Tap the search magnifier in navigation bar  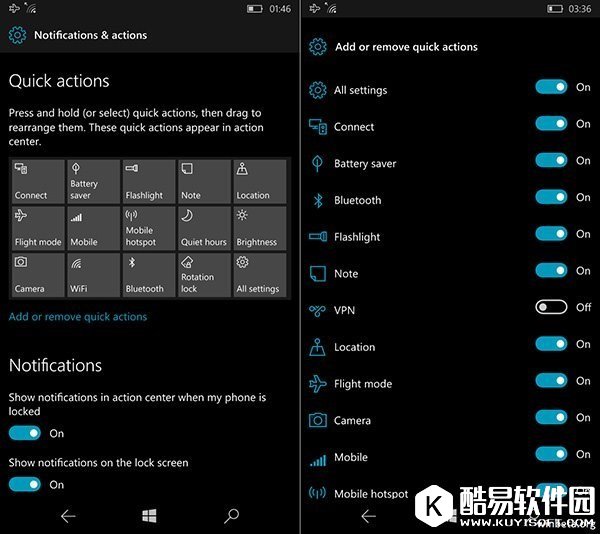pyautogui.click(x=231, y=516)
